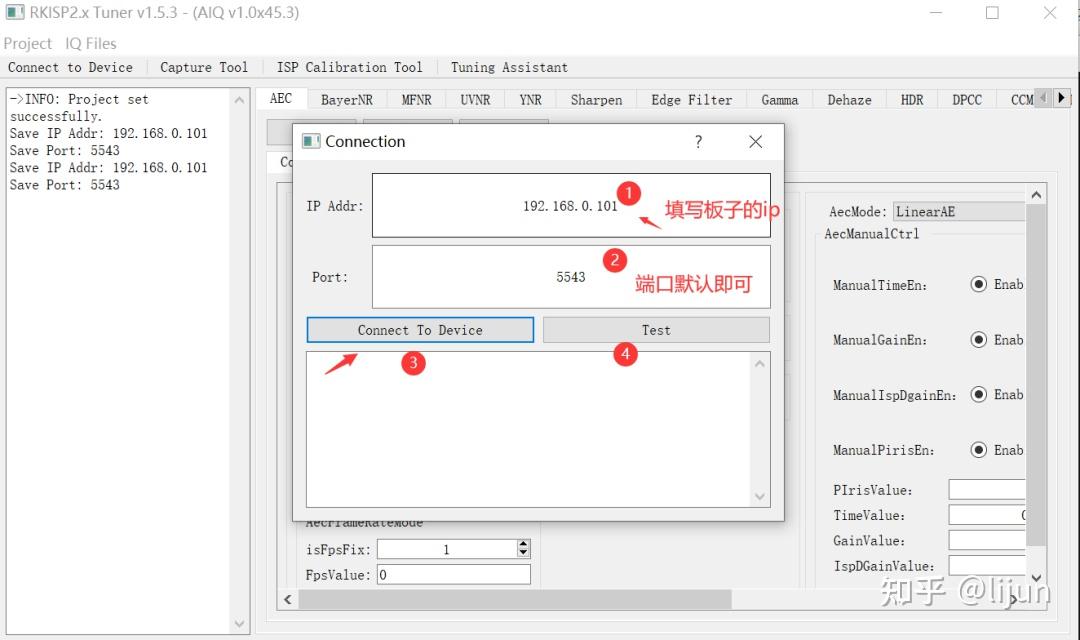This screenshot has width=1080, height=640.
Task: Open the ISP Calibration Tool
Action: tap(349, 67)
